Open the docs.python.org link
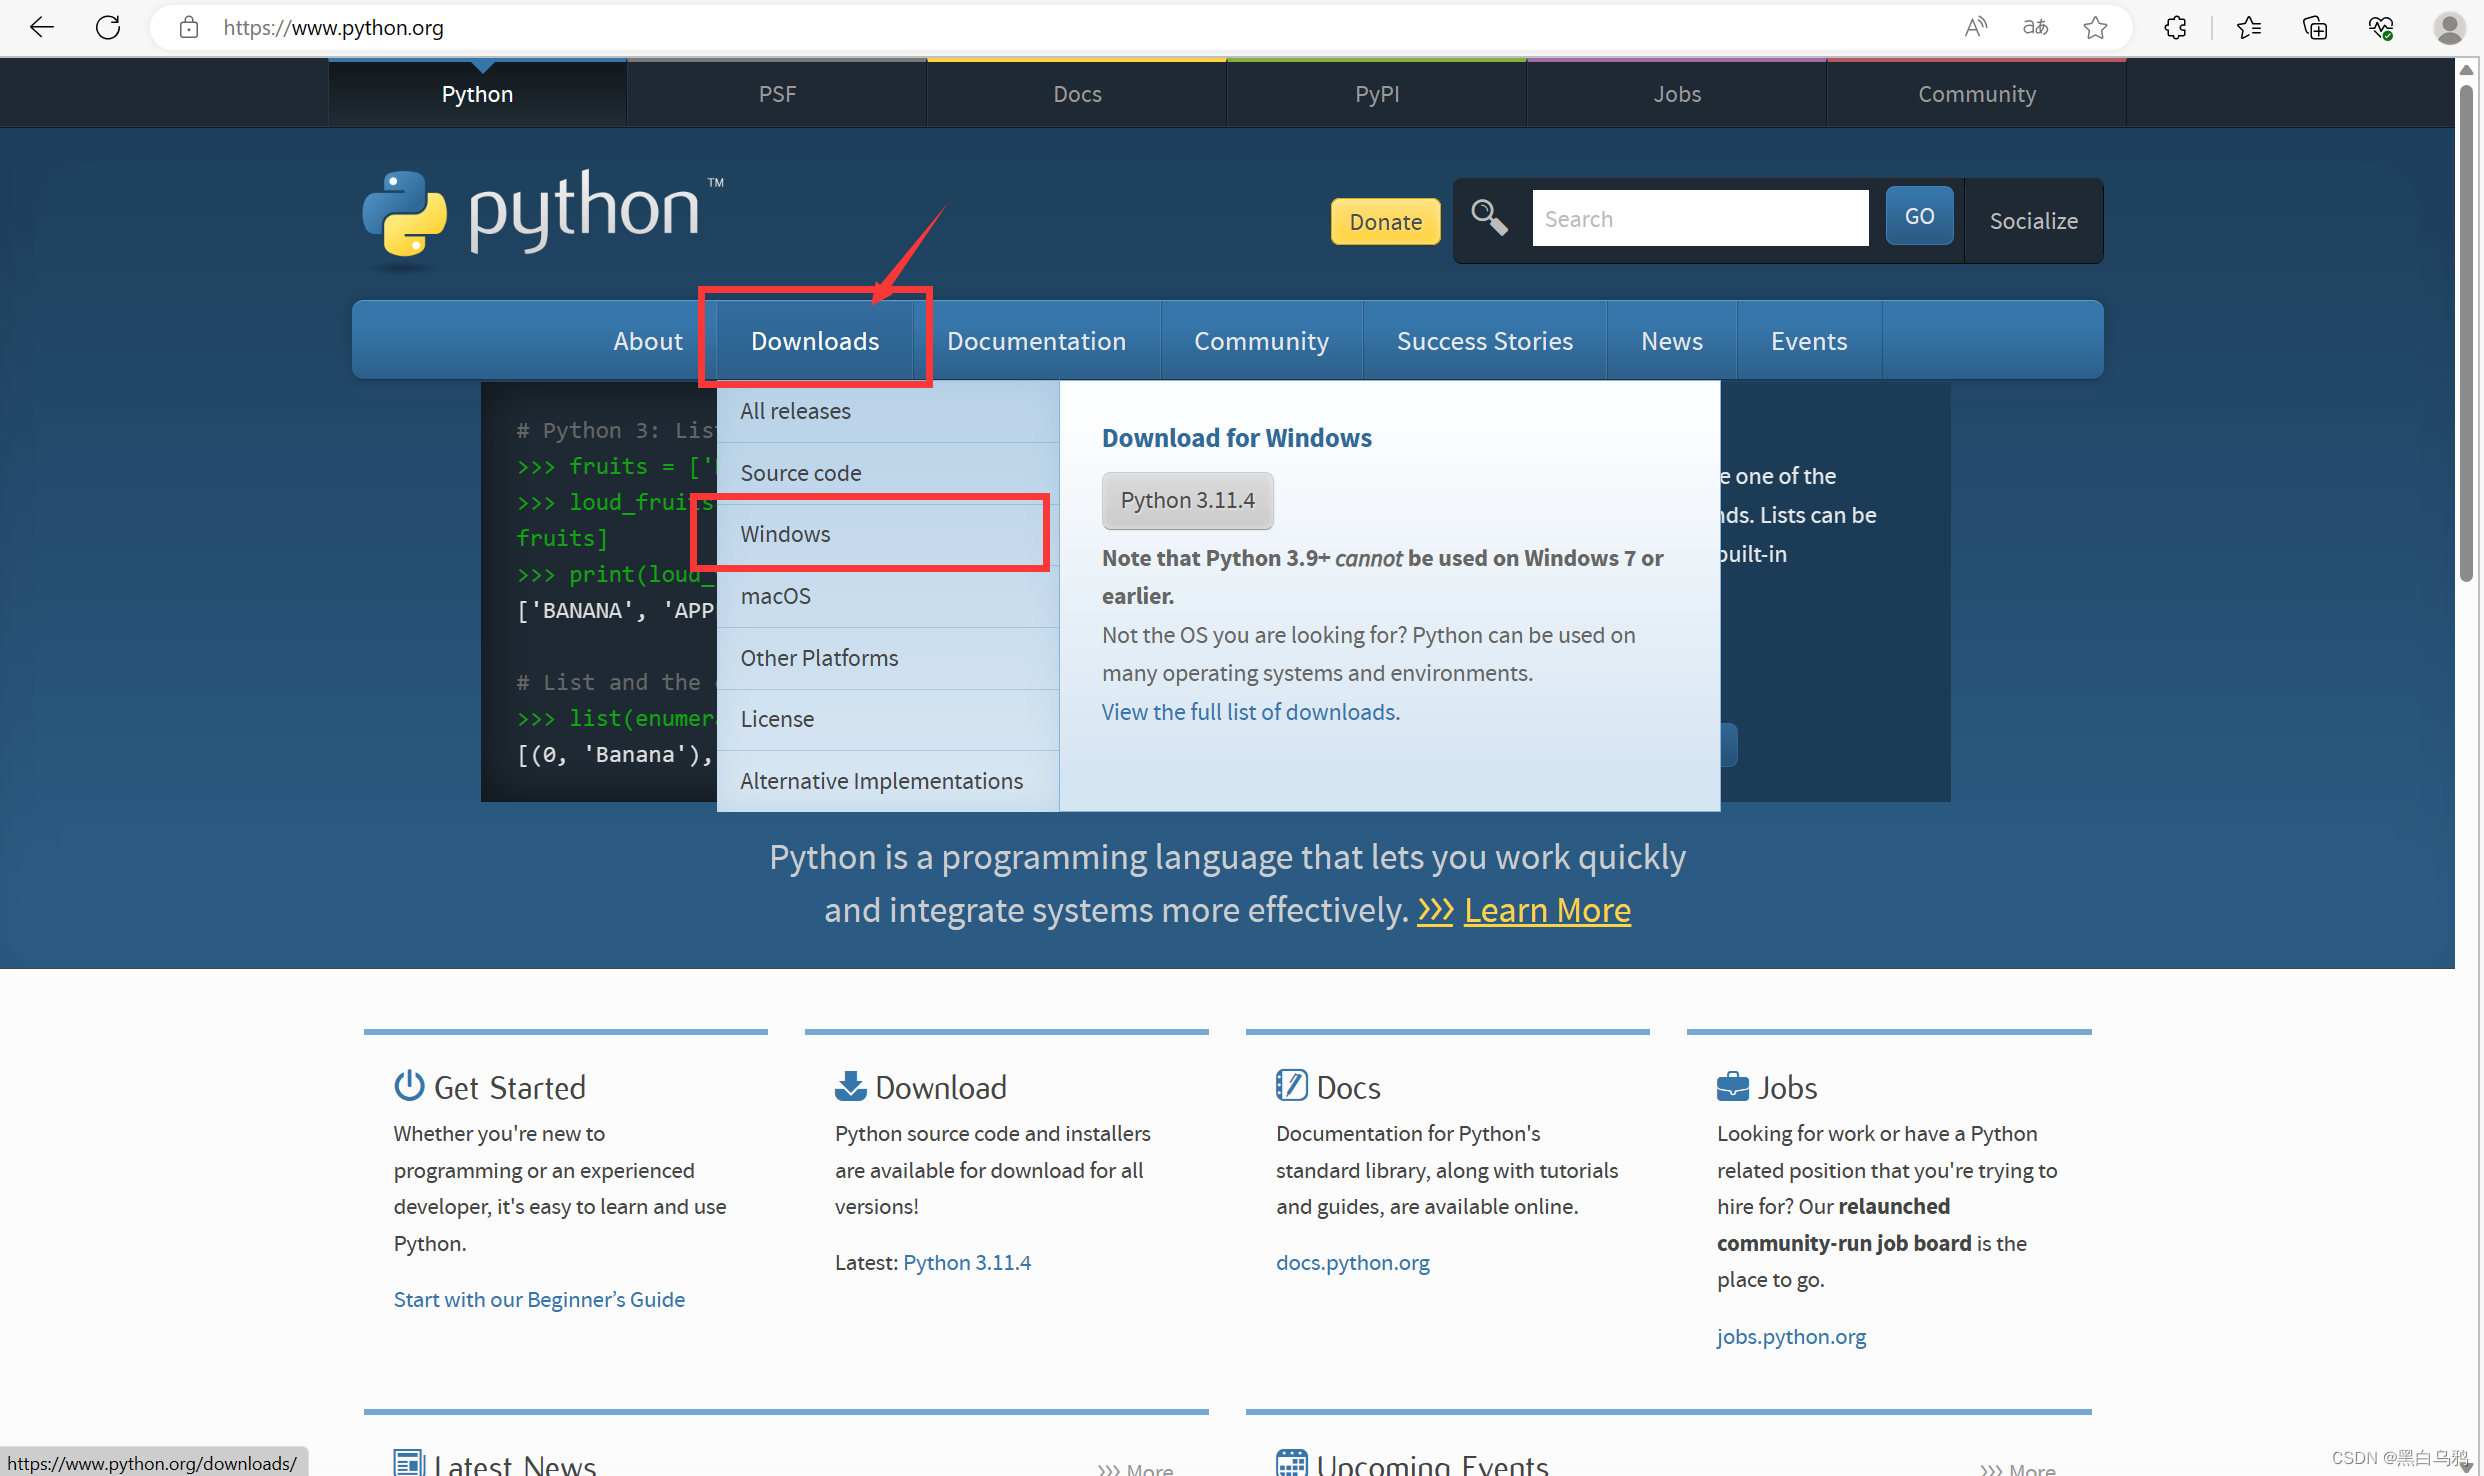The image size is (2484, 1476). 1352,1262
